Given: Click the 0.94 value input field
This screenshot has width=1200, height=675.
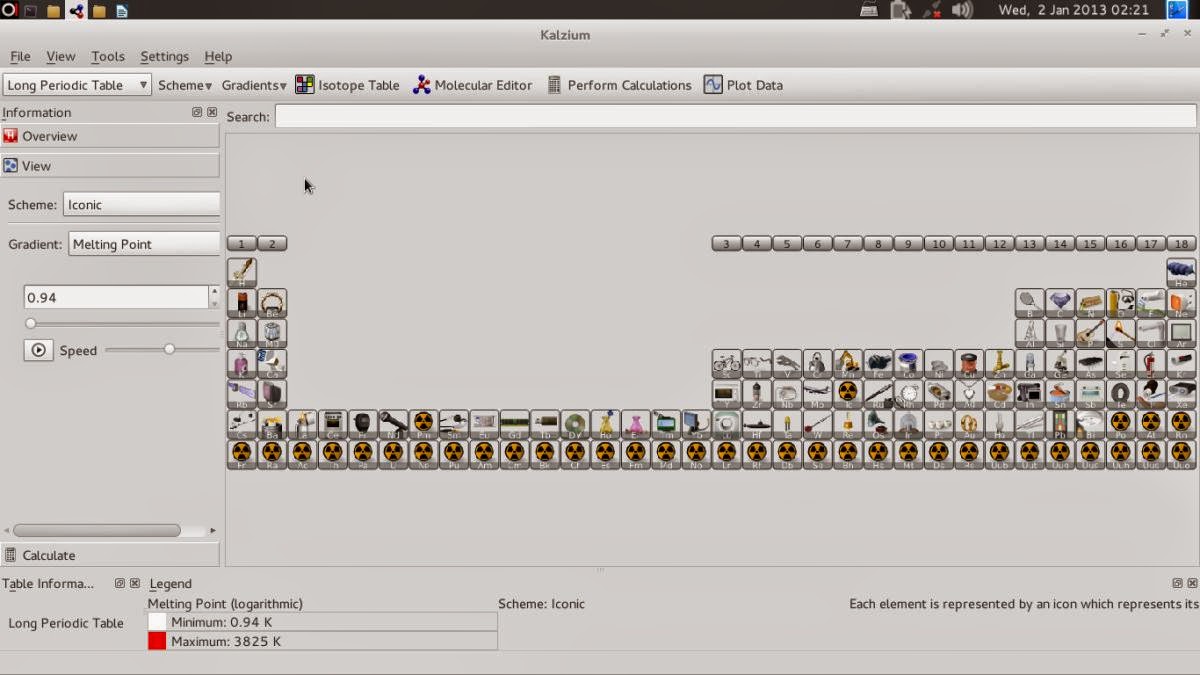Looking at the screenshot, I should [x=116, y=297].
